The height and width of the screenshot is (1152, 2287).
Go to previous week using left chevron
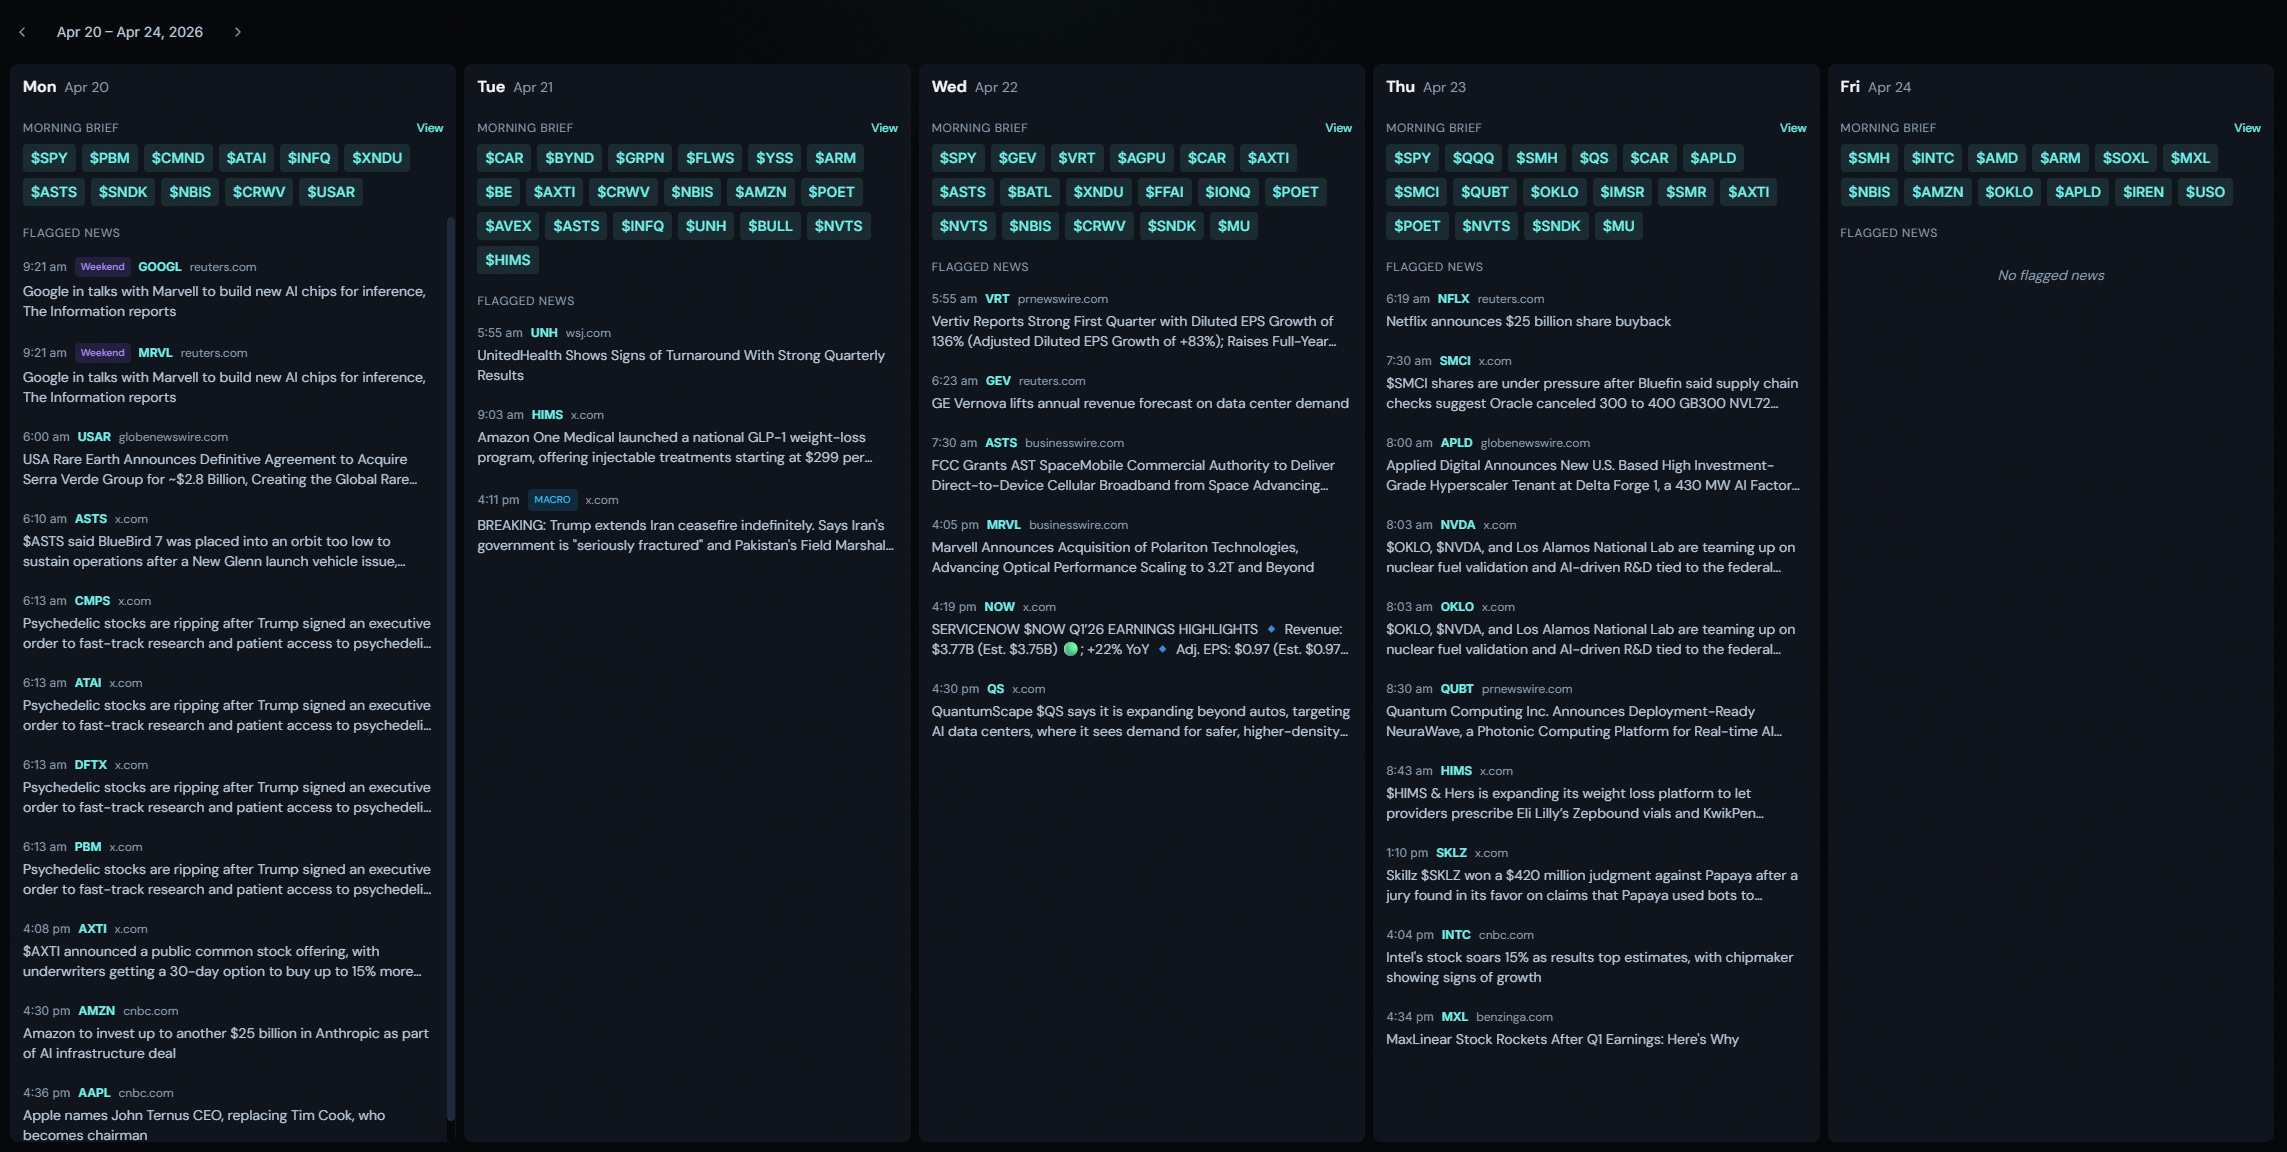point(22,32)
